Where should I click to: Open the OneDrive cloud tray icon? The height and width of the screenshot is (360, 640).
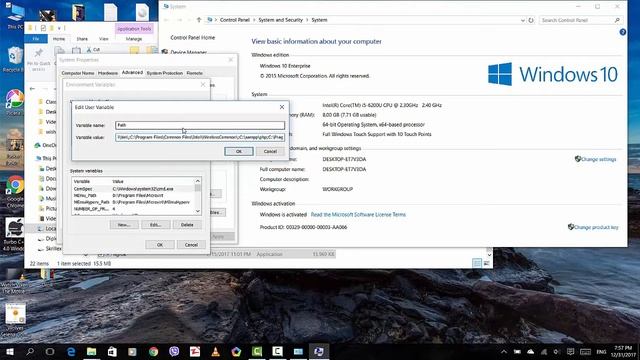click(x=530, y=352)
